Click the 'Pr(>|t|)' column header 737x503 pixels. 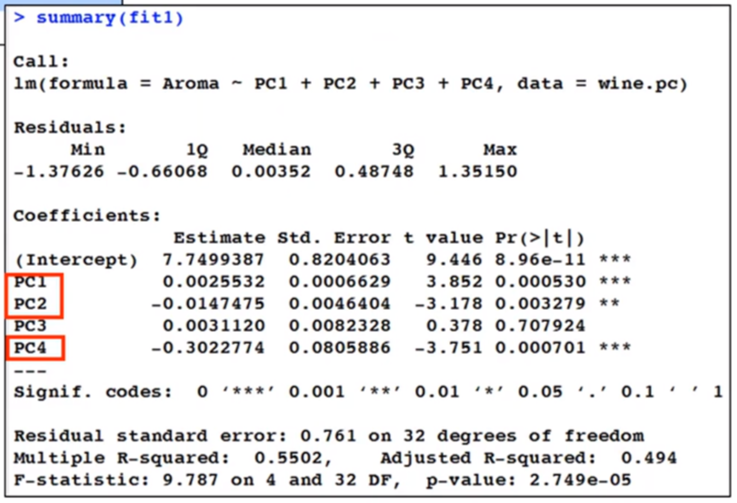(x=540, y=238)
